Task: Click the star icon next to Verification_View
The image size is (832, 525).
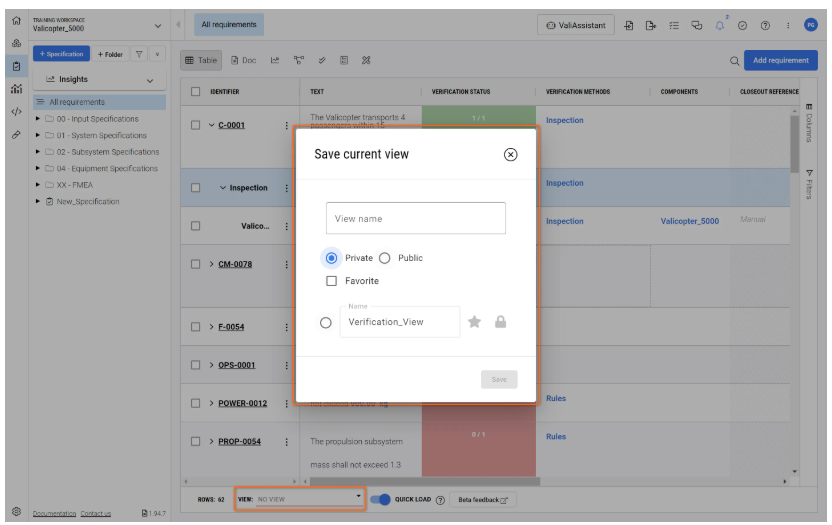Action: [474, 322]
